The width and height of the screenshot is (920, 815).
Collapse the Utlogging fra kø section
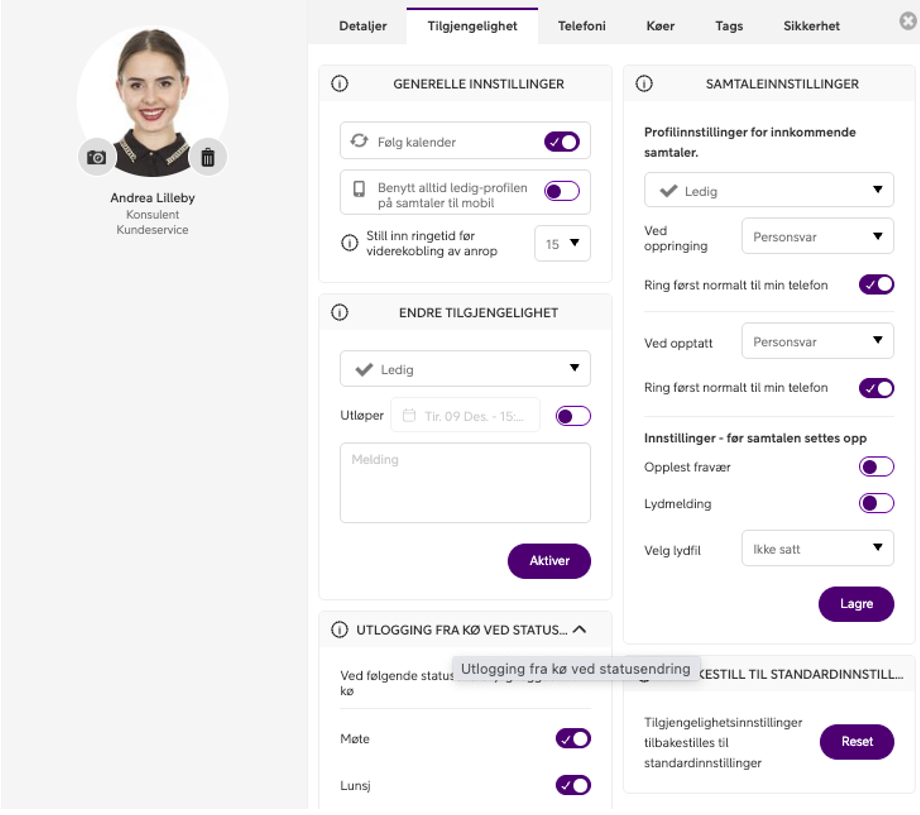coord(580,630)
